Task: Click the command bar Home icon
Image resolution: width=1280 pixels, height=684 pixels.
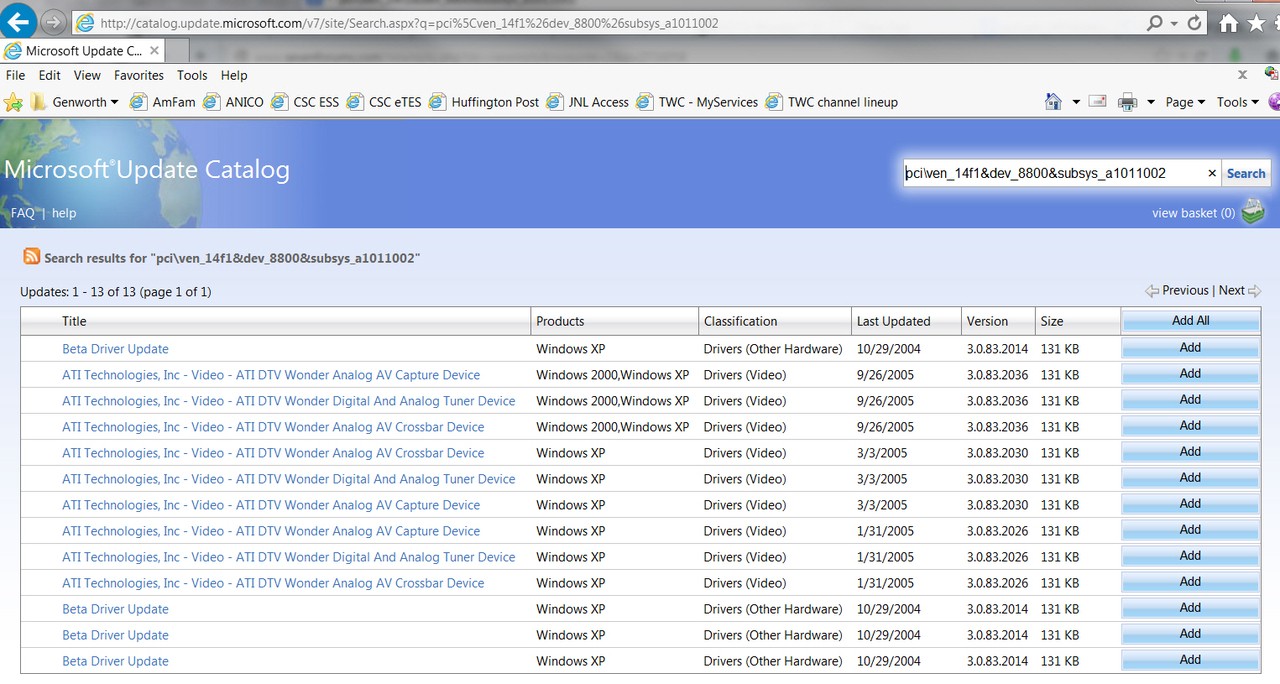Action: click(1053, 102)
